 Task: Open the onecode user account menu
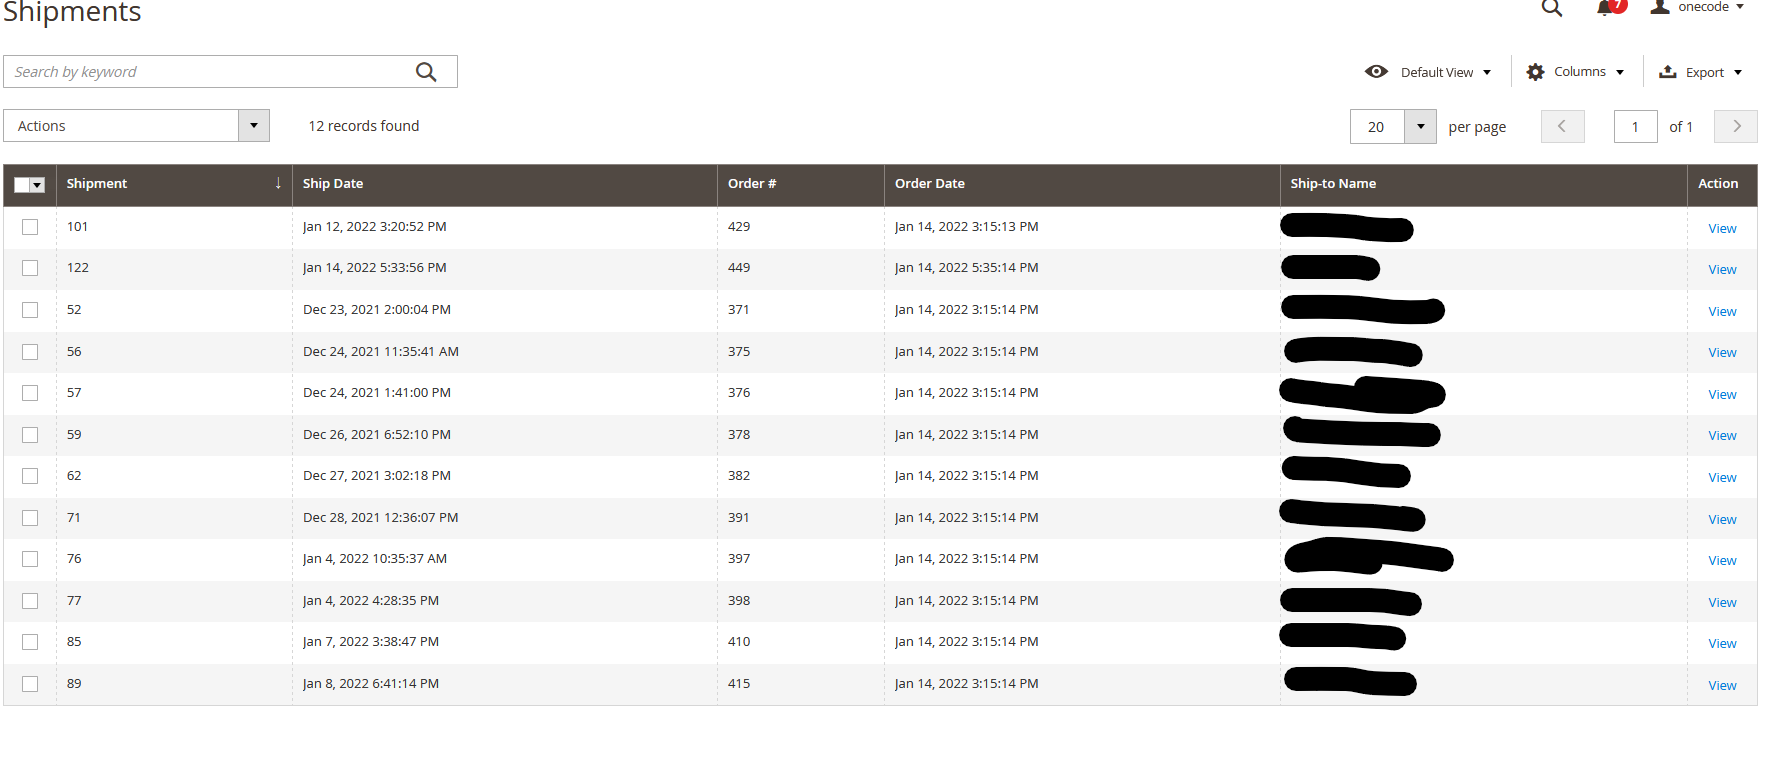tap(1697, 7)
